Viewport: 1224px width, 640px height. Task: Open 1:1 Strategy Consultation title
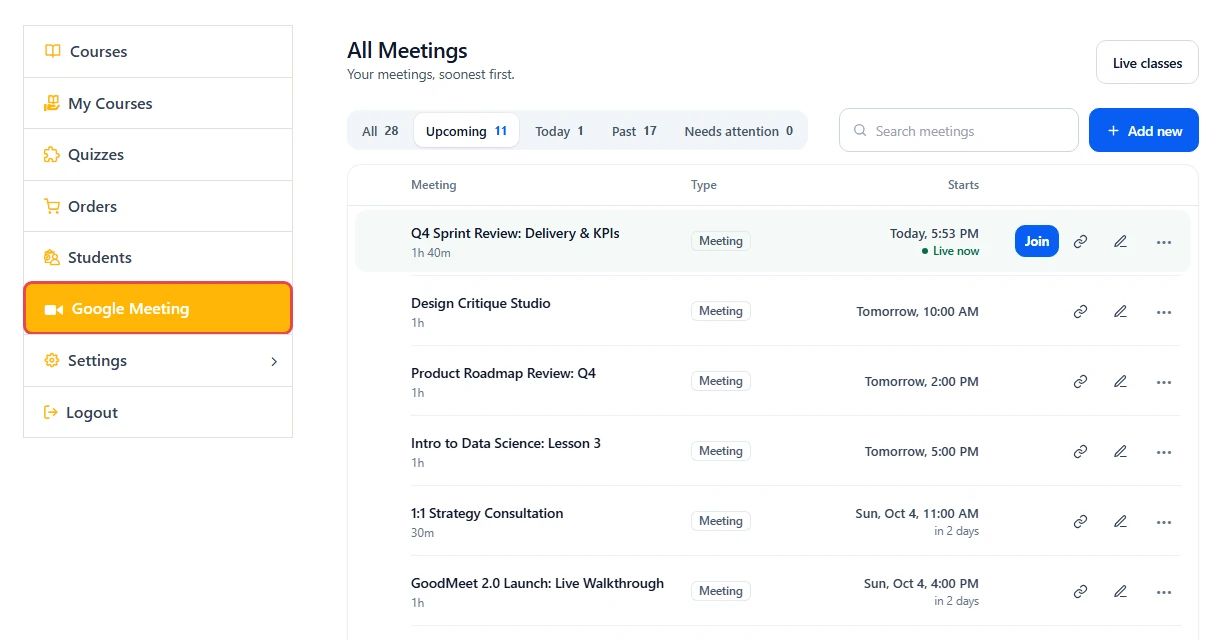click(487, 513)
